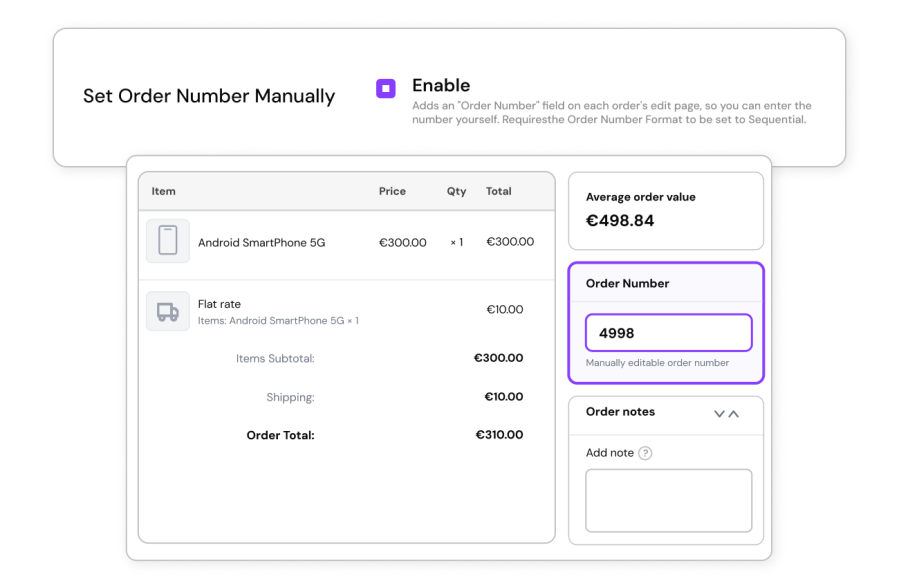This screenshot has height=588, width=899.
Task: Click the Items Subtotal label
Action: pyautogui.click(x=275, y=359)
